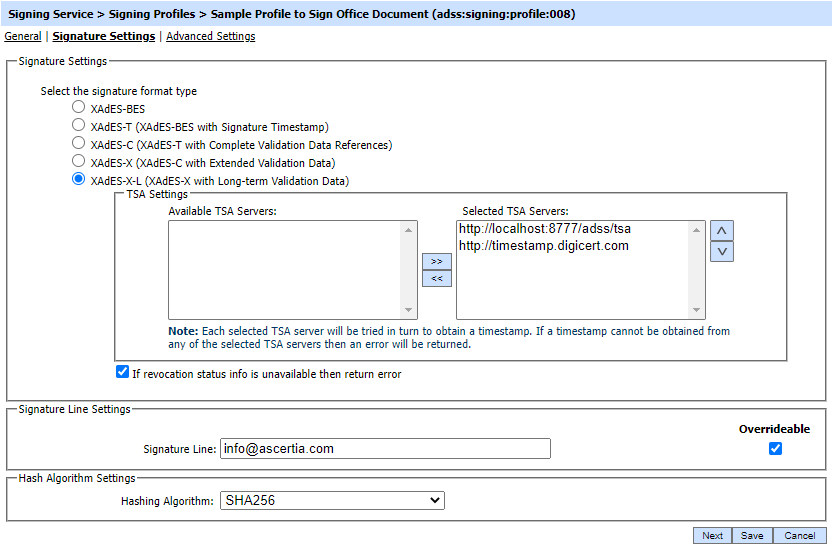The width and height of the screenshot is (833, 550).
Task: Cancel the signing profile changes
Action: tap(800, 536)
